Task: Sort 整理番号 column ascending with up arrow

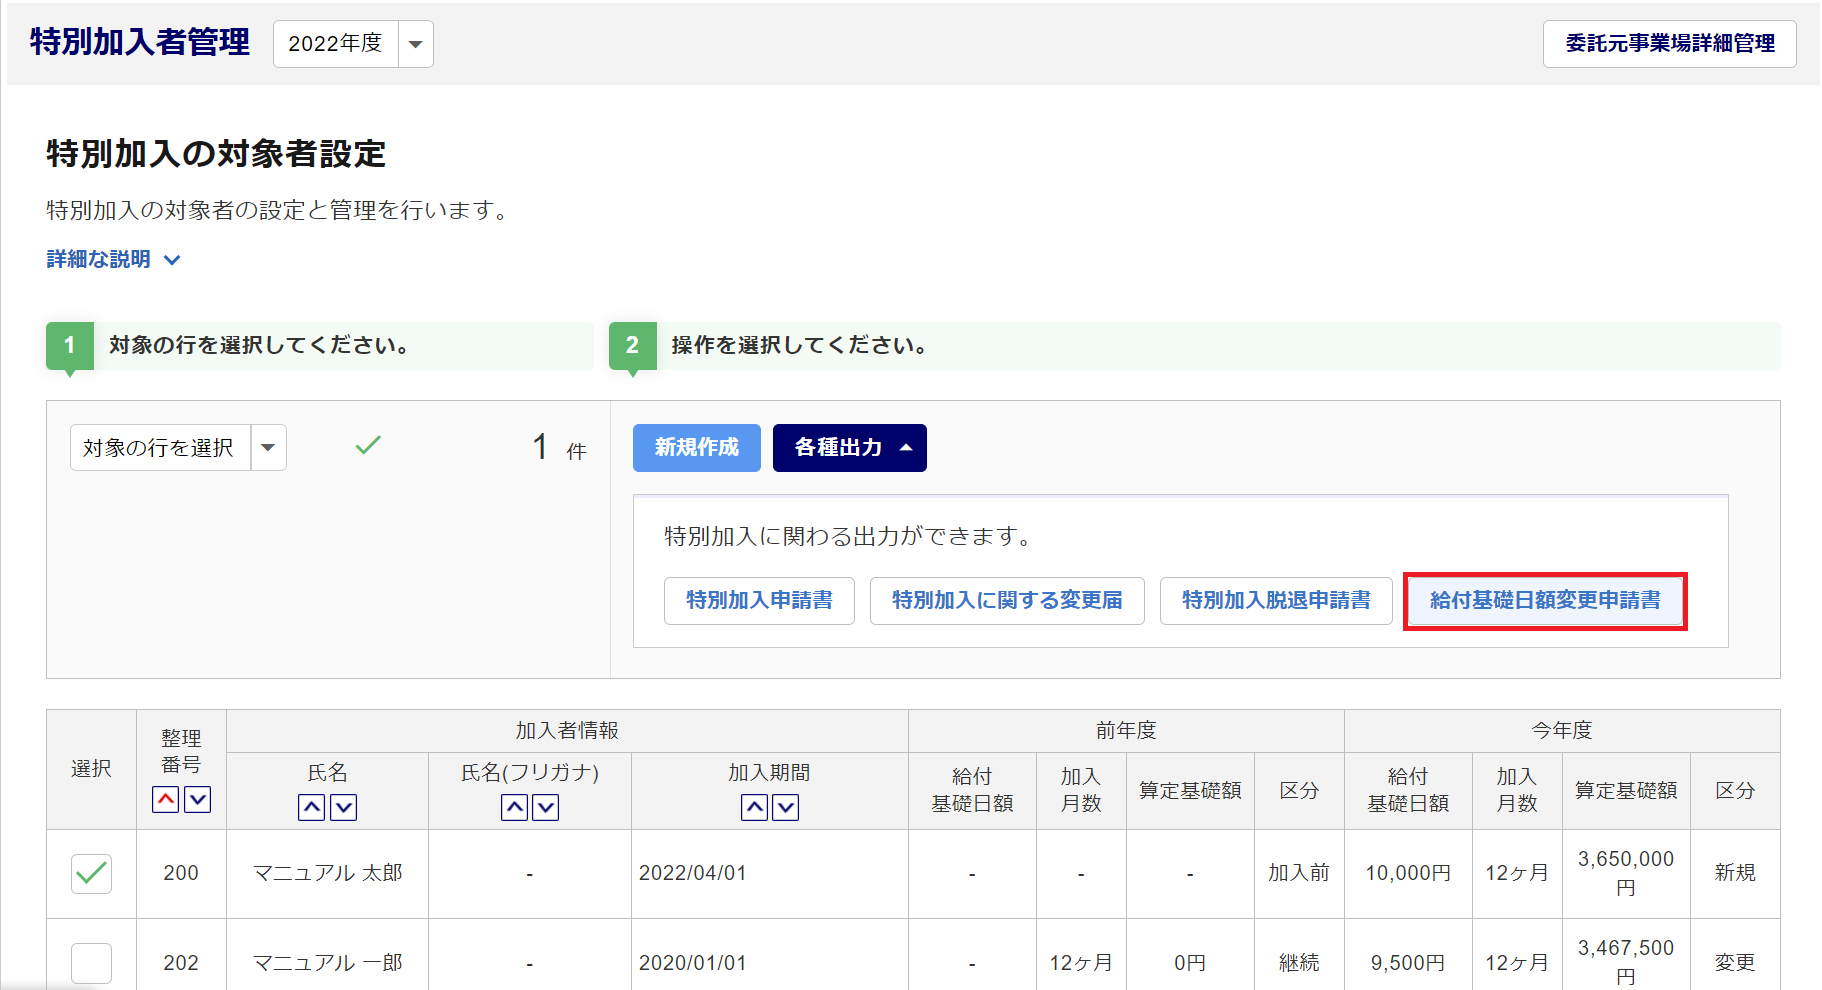Action: (166, 799)
